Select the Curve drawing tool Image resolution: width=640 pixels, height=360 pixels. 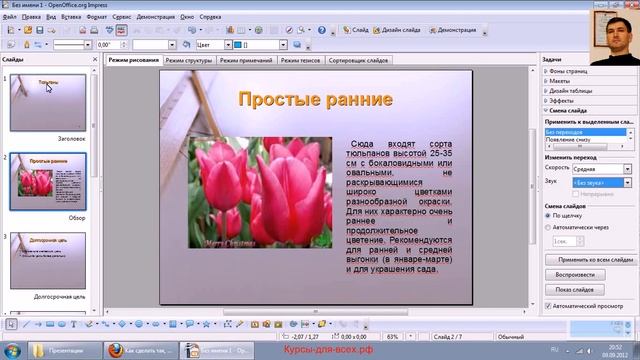[89, 324]
